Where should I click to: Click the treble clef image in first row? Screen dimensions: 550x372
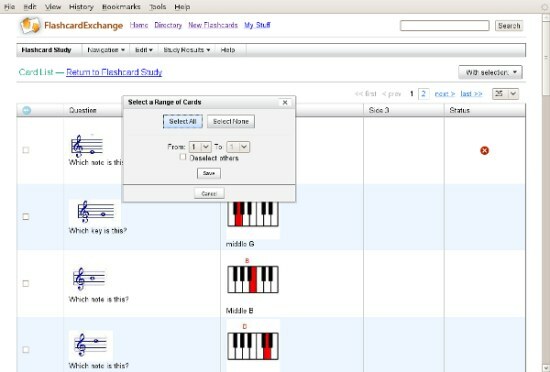(87, 146)
